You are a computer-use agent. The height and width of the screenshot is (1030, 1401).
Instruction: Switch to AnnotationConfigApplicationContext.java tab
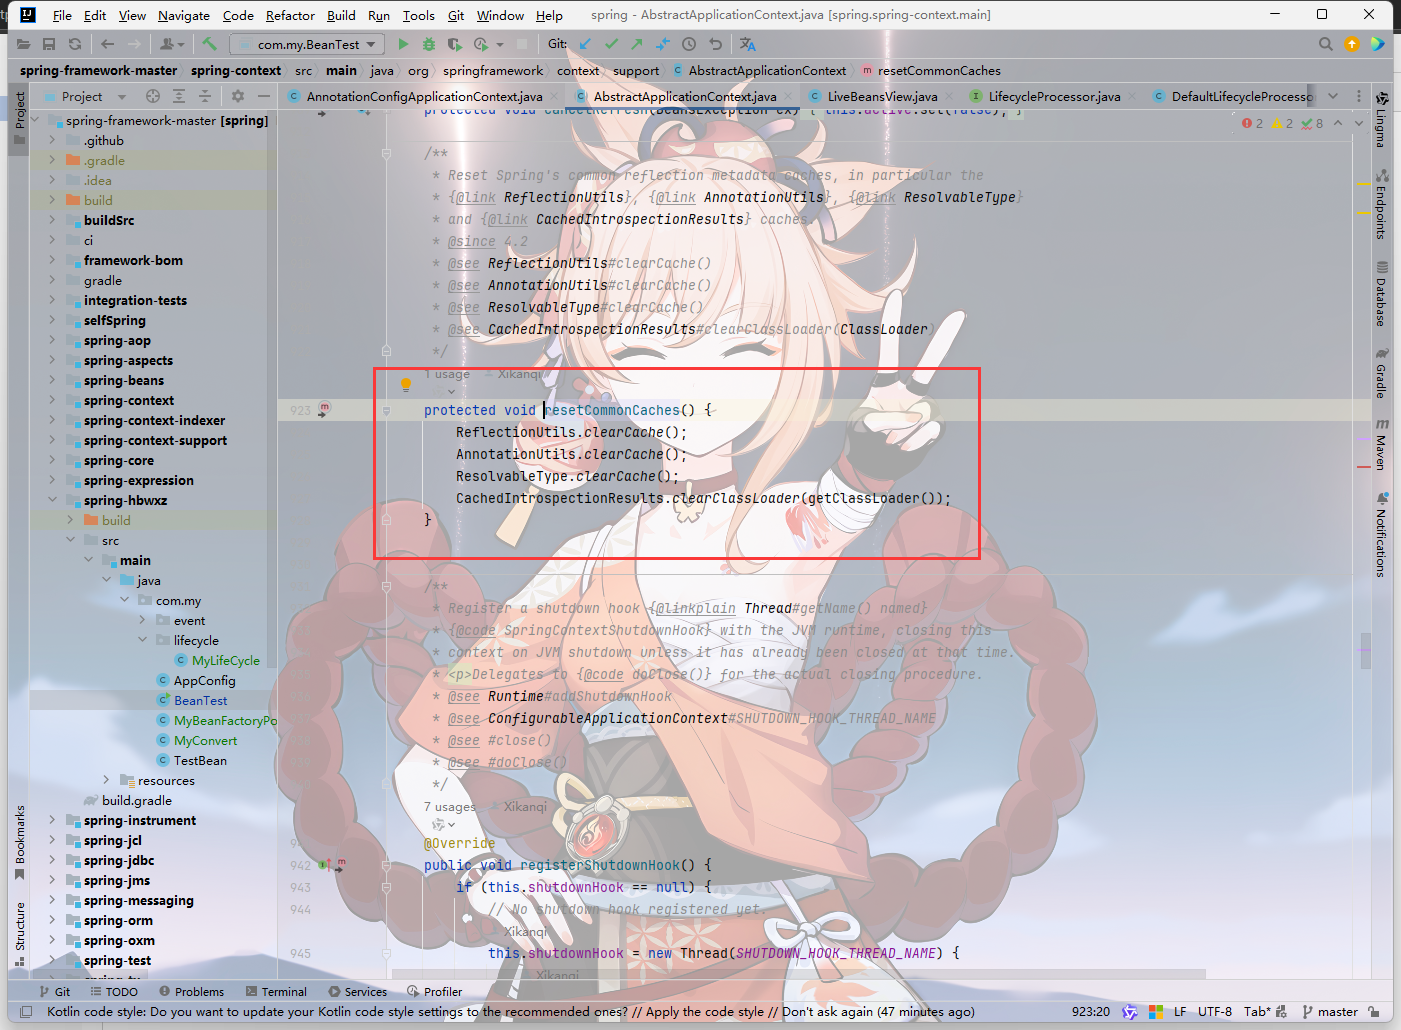coord(424,96)
